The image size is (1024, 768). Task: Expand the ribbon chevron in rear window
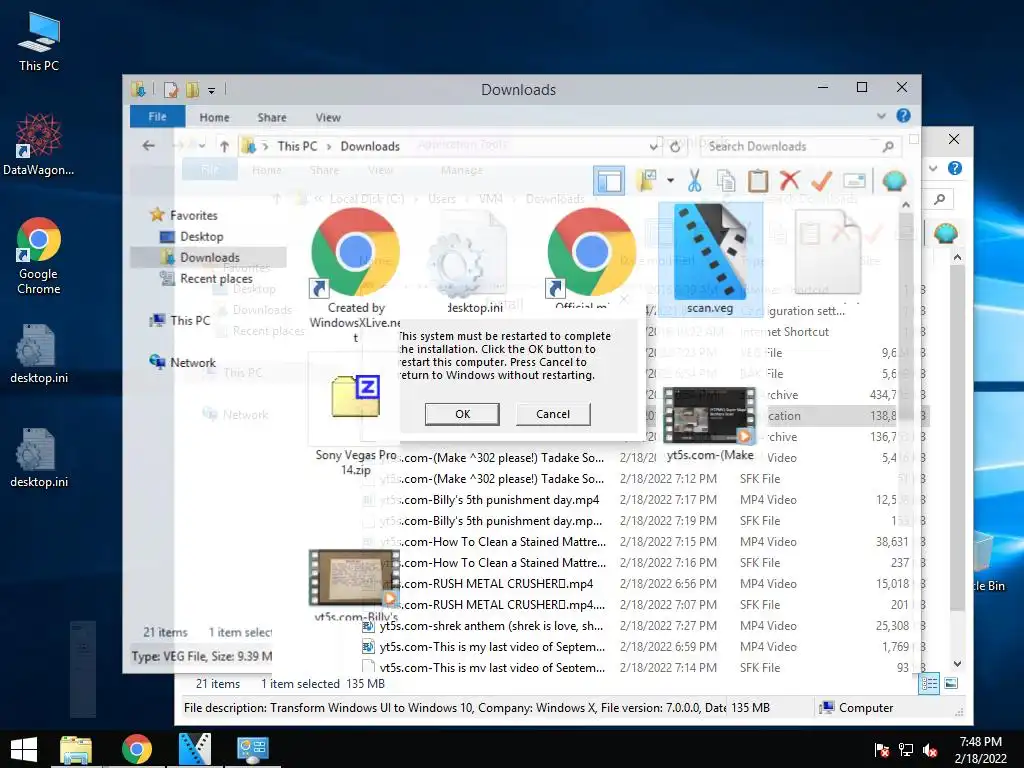(x=933, y=168)
